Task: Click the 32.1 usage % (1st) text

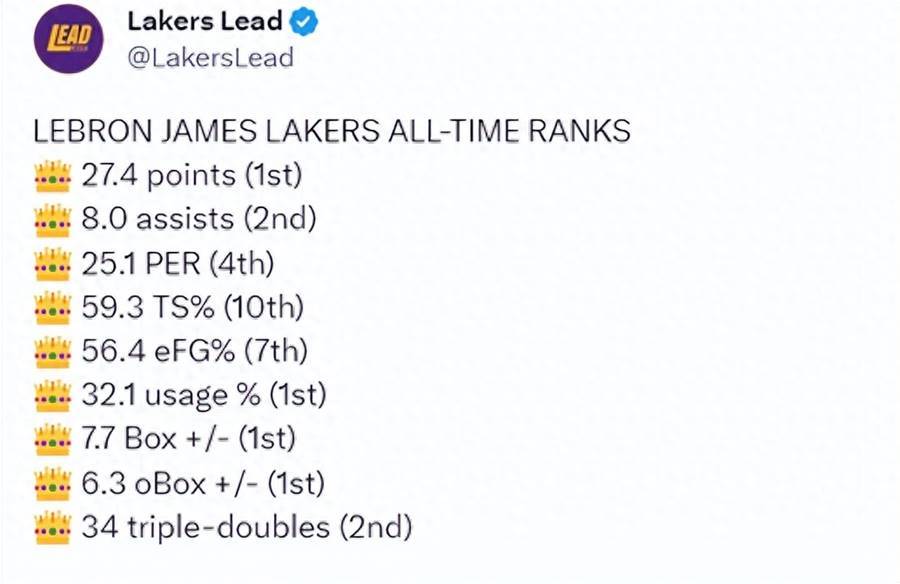Action: pos(204,396)
